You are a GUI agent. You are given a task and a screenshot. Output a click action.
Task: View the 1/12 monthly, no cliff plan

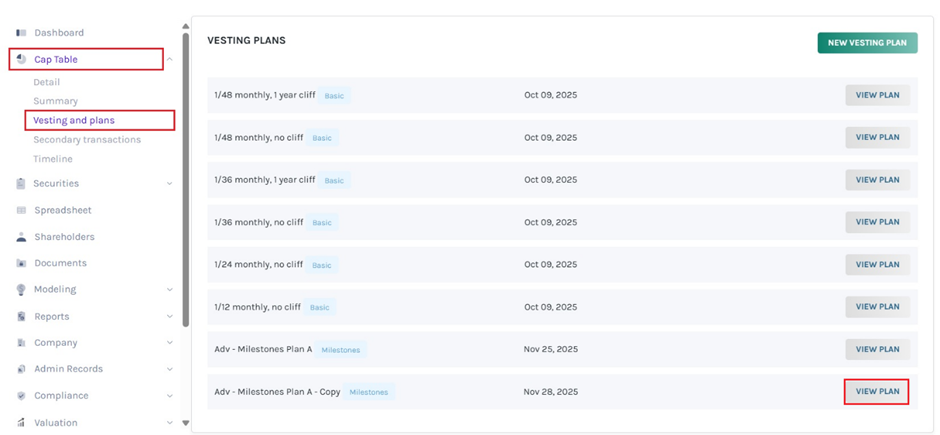(877, 307)
